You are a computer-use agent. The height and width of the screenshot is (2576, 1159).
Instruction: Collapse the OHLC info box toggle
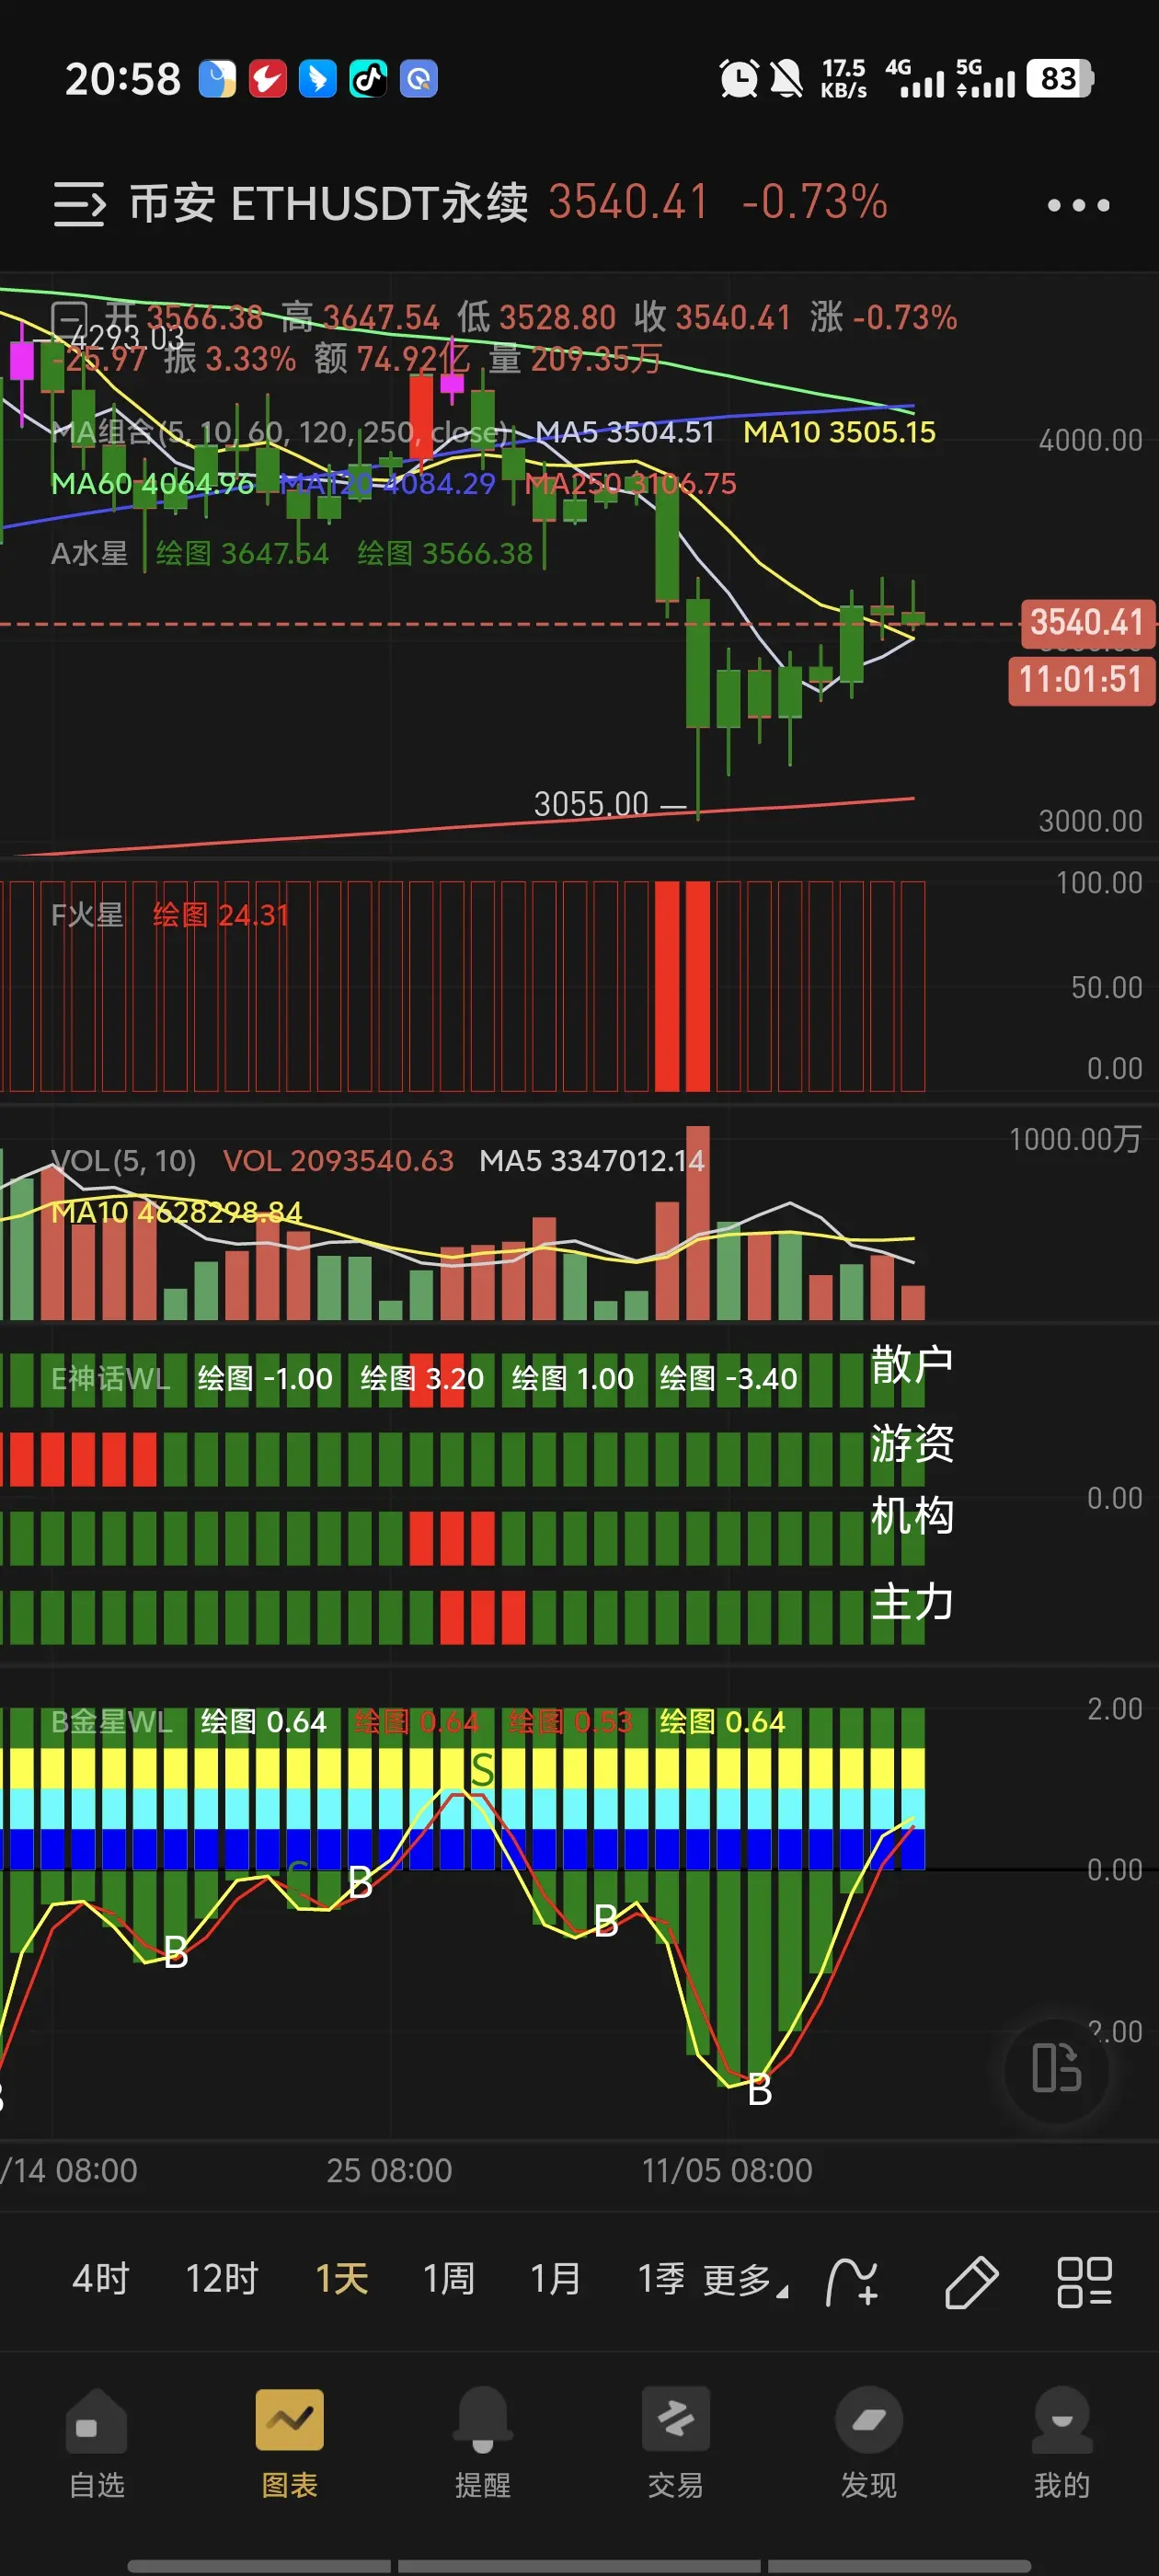tap(69, 319)
